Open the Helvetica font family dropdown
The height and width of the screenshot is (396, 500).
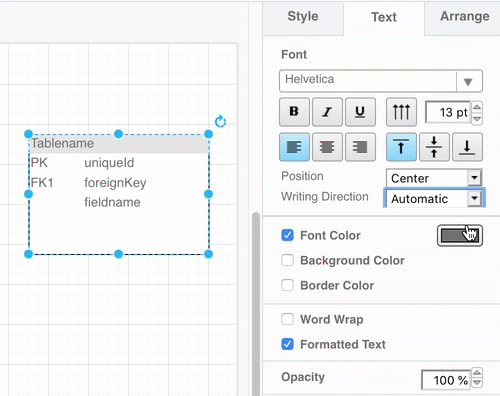point(381,81)
